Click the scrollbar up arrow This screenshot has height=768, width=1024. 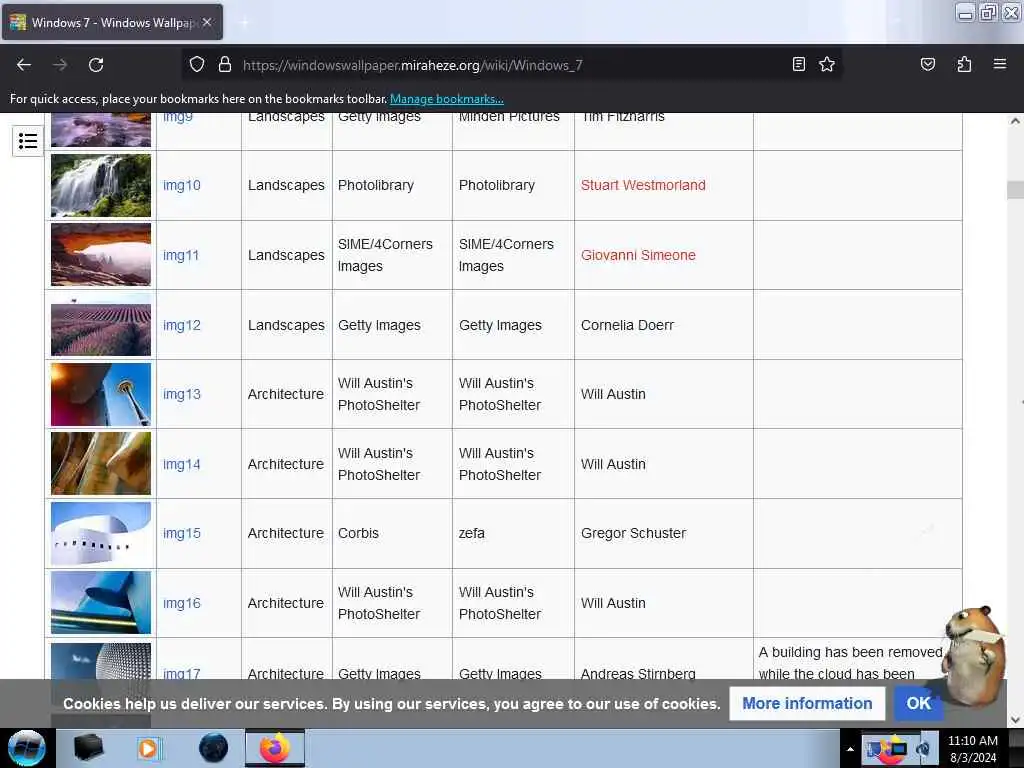click(x=1015, y=121)
